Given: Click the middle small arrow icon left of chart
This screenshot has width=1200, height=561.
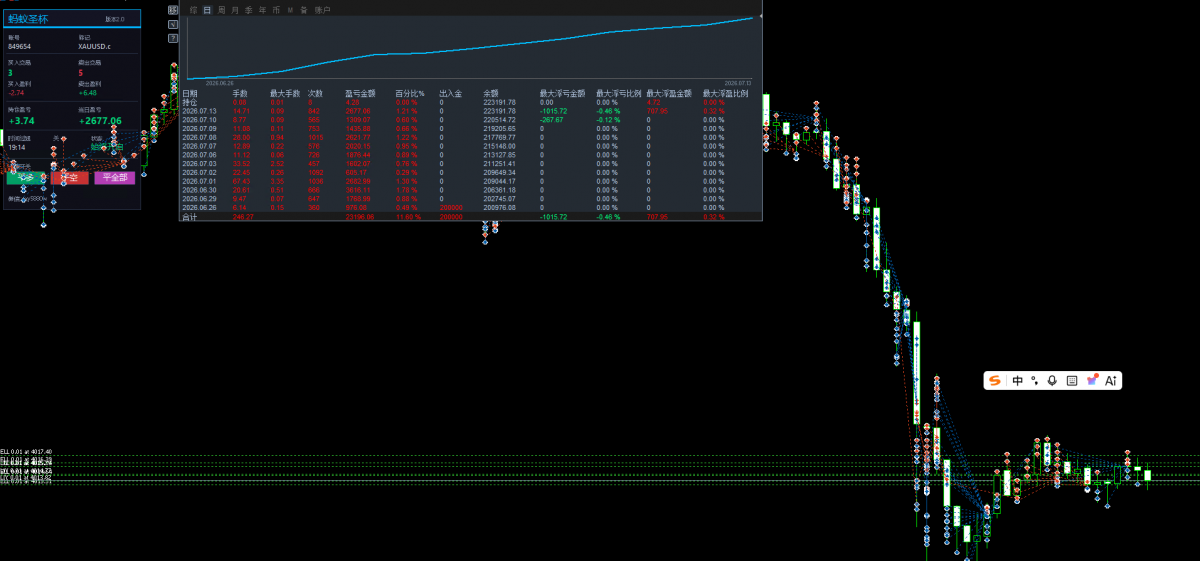Looking at the screenshot, I should [x=173, y=24].
